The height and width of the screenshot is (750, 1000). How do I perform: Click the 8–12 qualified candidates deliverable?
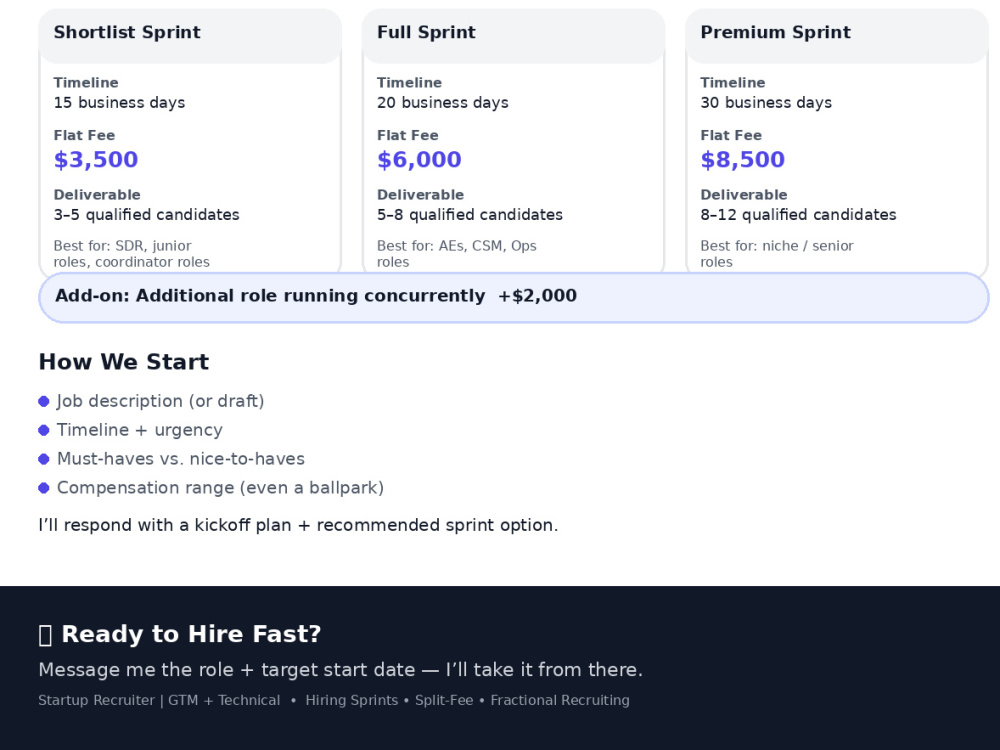798,215
